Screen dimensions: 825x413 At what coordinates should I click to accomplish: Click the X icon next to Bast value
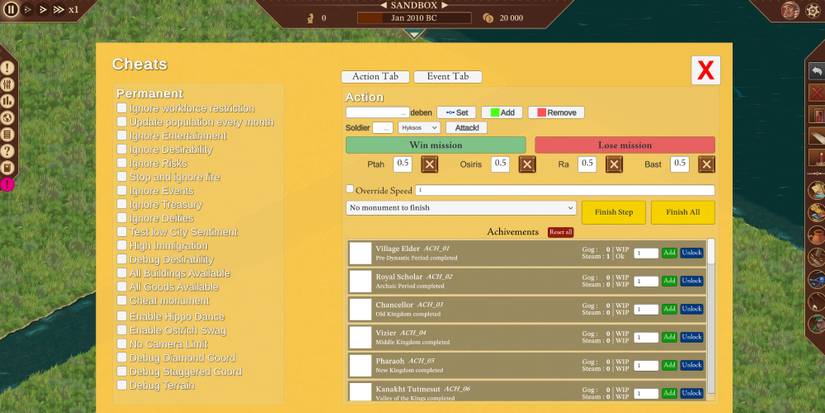click(x=706, y=164)
